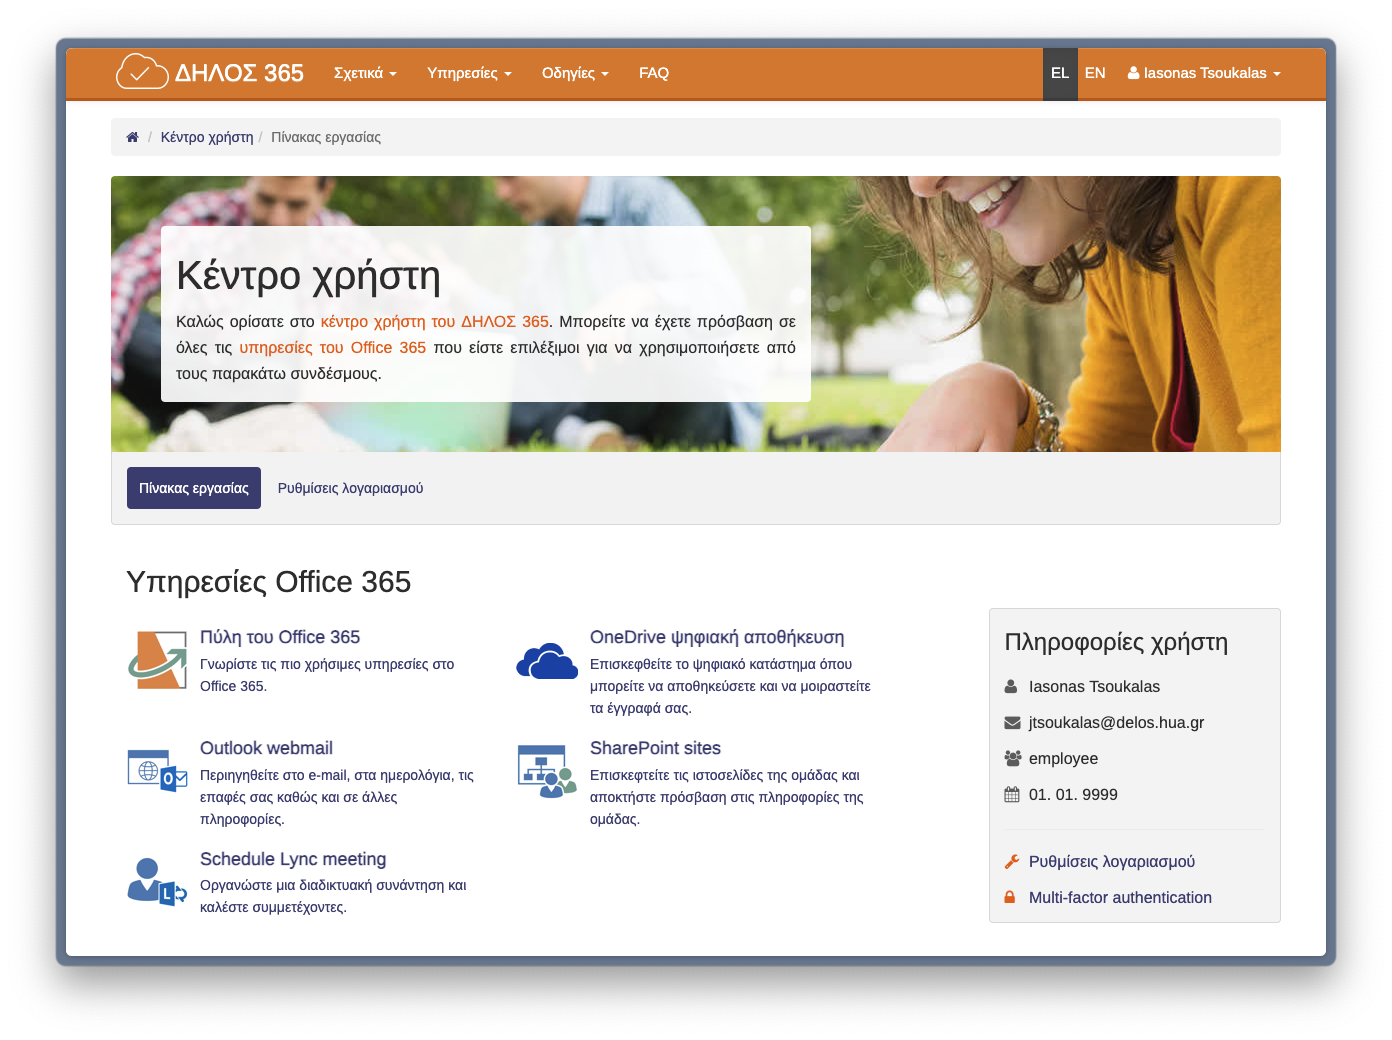1392x1040 pixels.
Task: Select the Πίνακας εργασίας tab
Action: pos(194,488)
